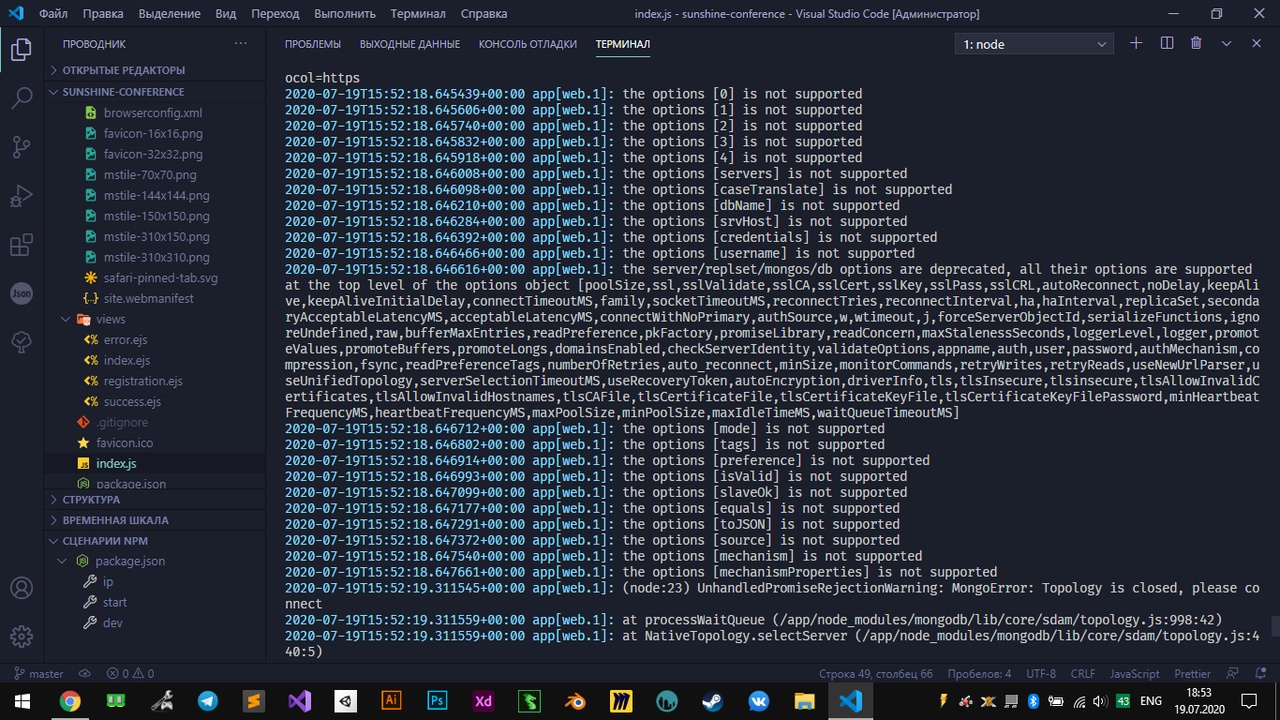Viewport: 1280px width, 720px height.
Task: Open favicon-16x16.png file
Action: pos(153,133)
